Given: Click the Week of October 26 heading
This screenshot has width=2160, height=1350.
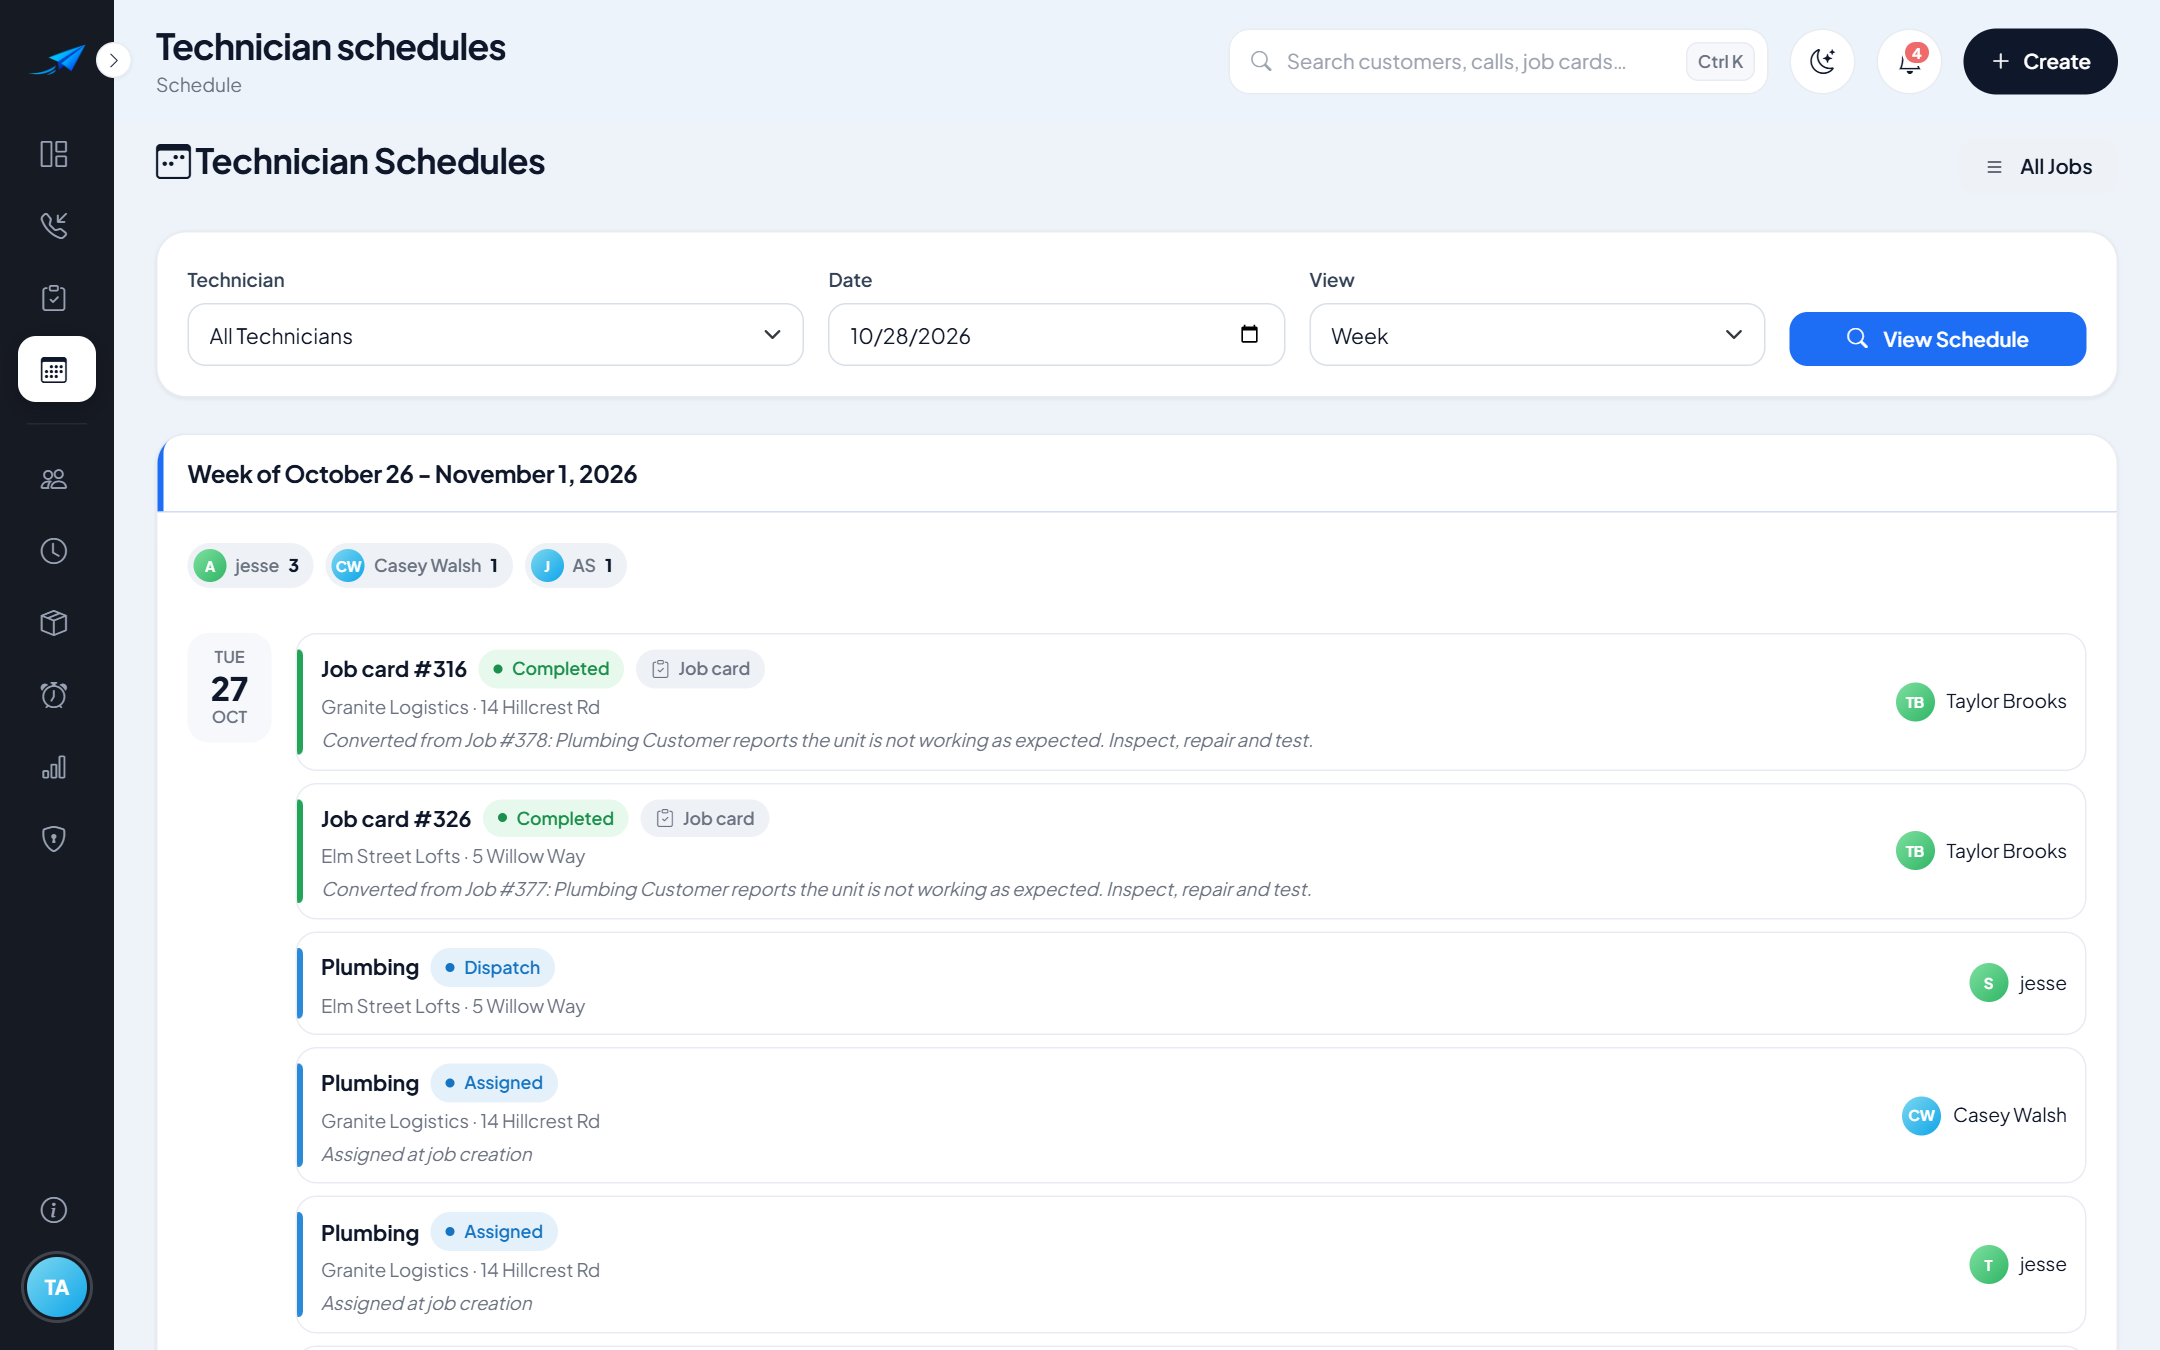Looking at the screenshot, I should click(412, 474).
